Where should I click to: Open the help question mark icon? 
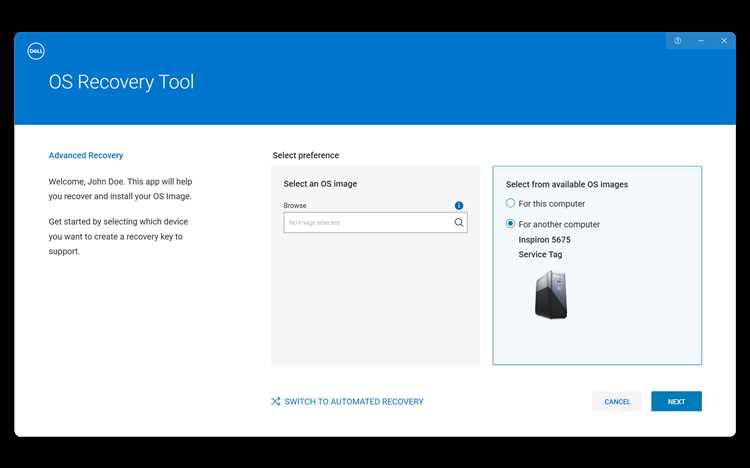click(677, 41)
